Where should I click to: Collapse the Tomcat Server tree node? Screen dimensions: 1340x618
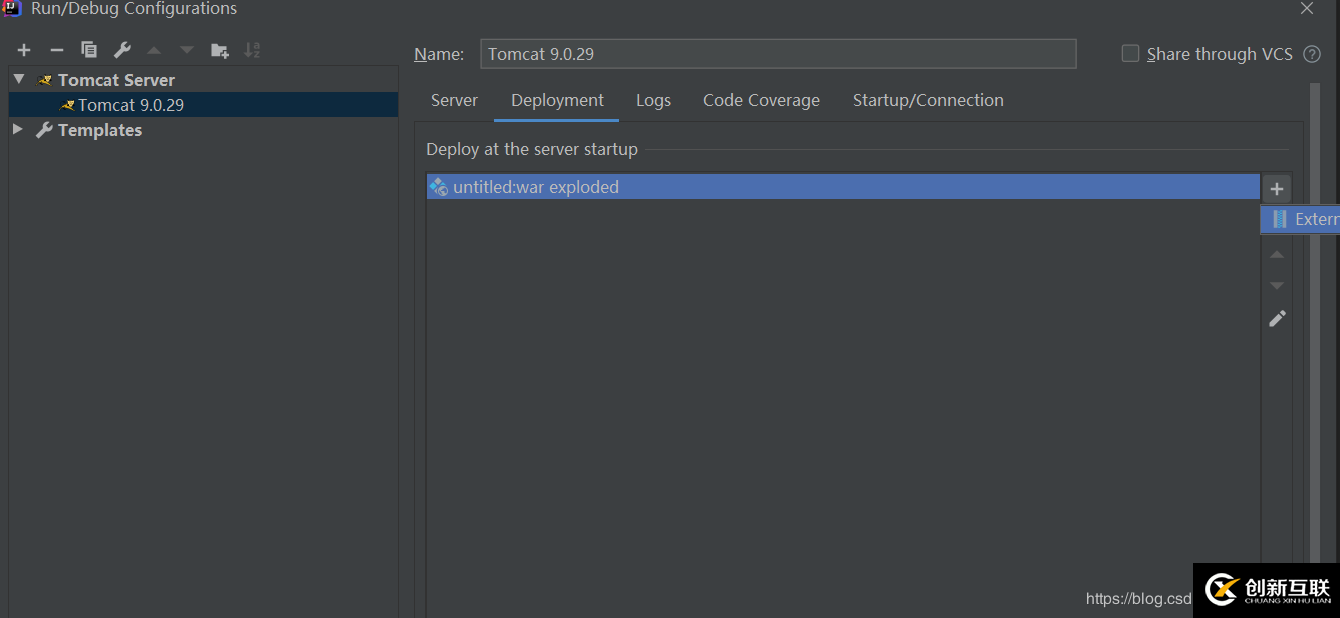click(x=19, y=79)
